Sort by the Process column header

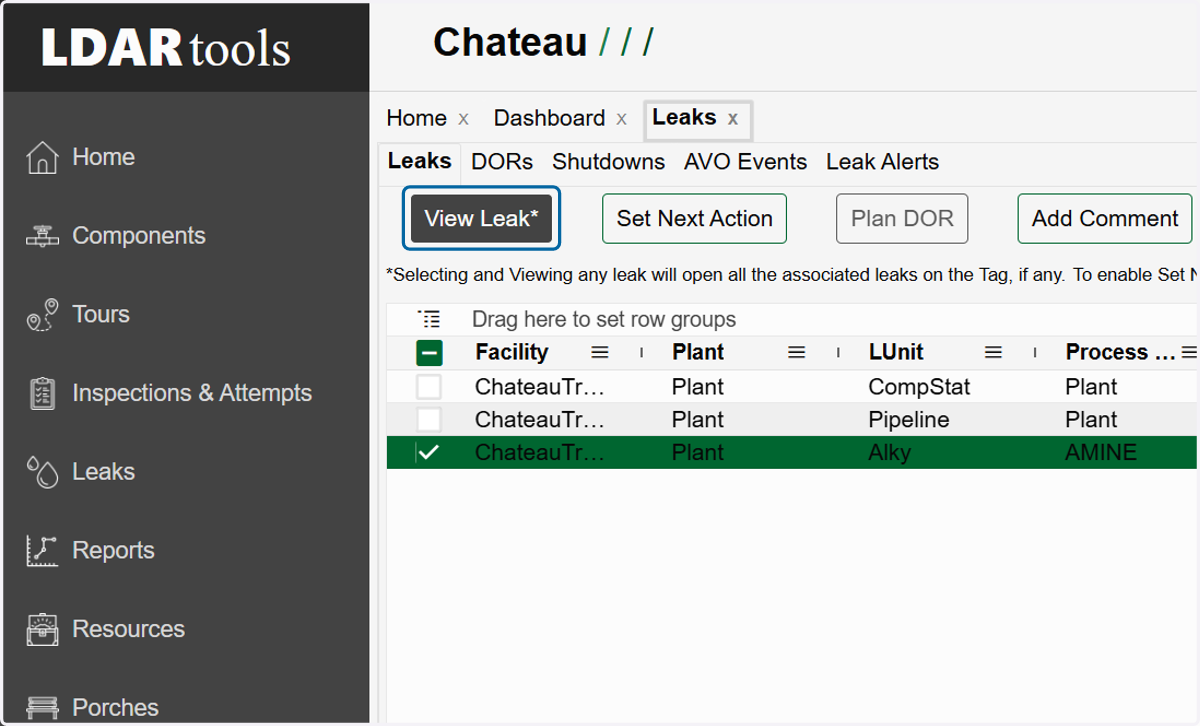1120,352
